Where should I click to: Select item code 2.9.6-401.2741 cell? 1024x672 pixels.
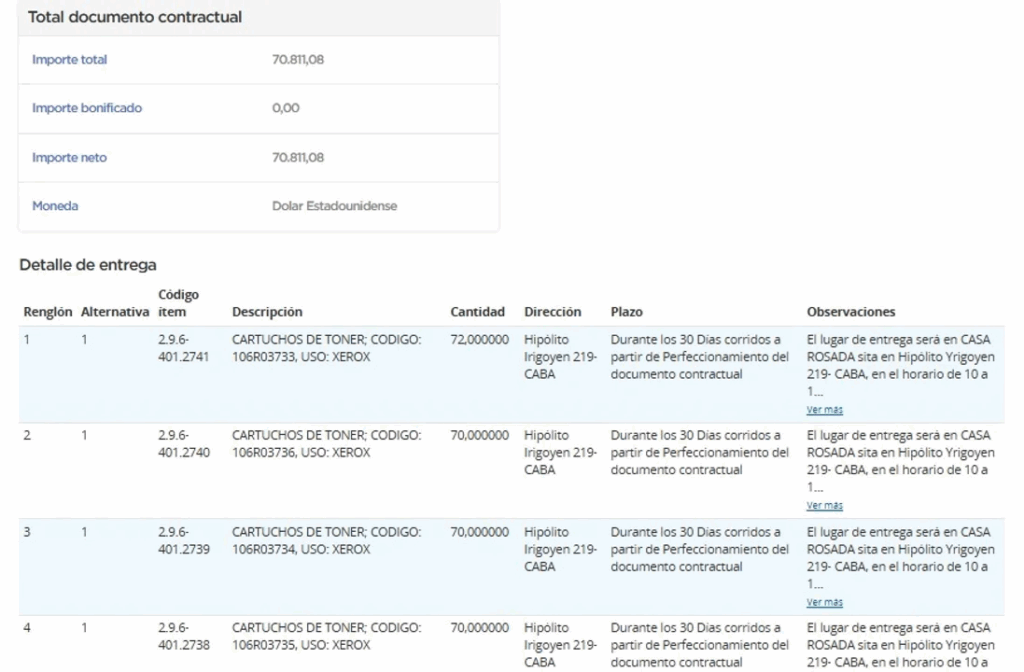click(184, 348)
